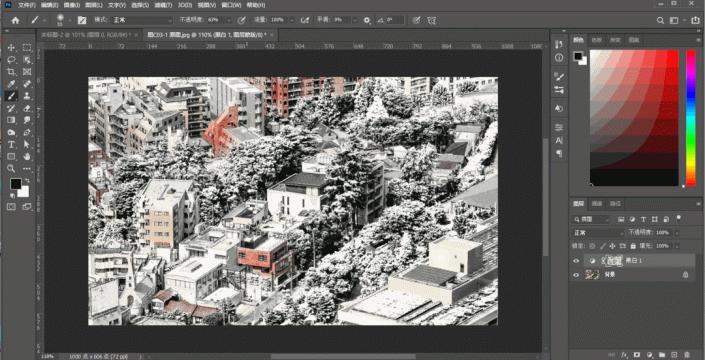The width and height of the screenshot is (705, 360).
Task: Select the Lasso tool
Action: (x=12, y=60)
